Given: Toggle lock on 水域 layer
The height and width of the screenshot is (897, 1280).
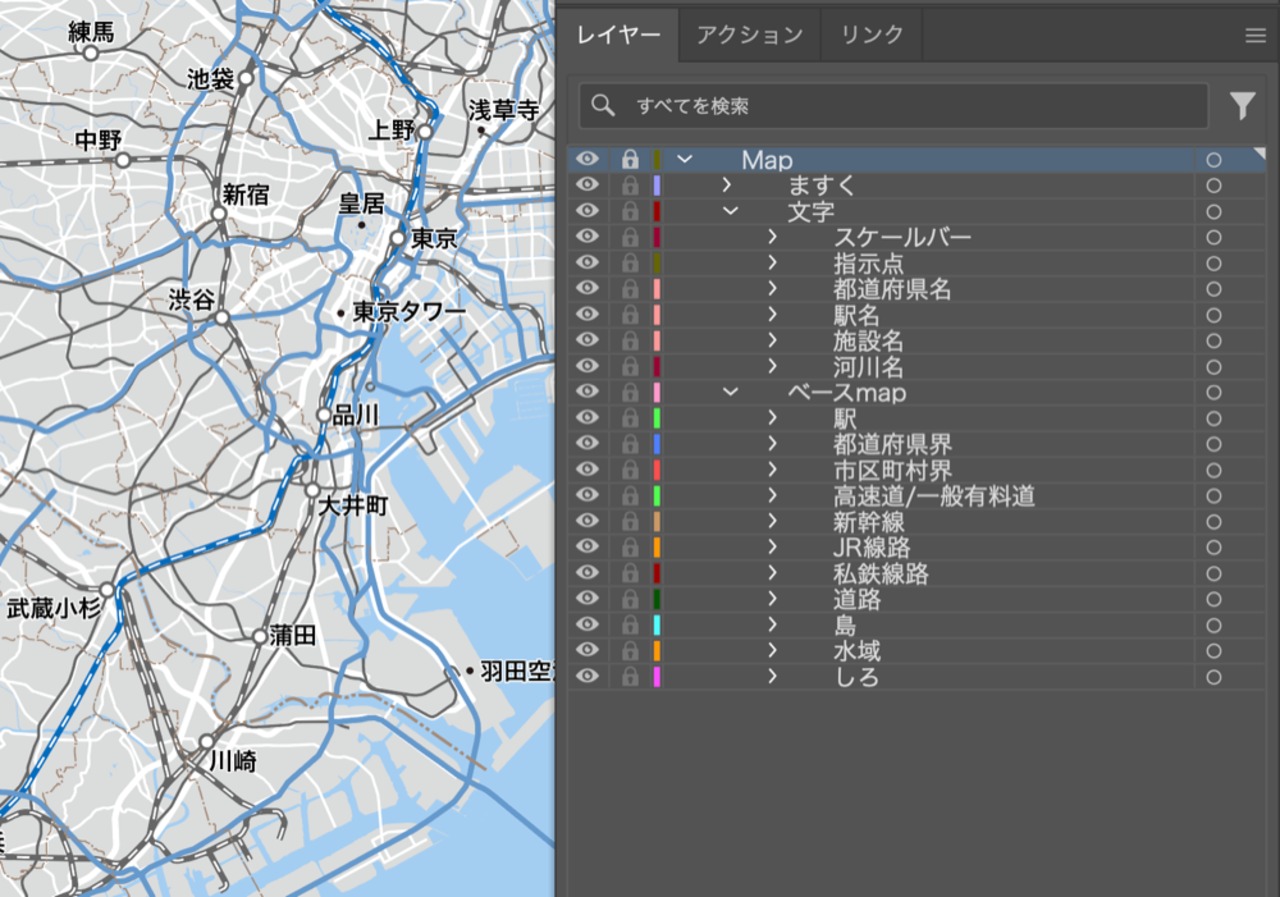Looking at the screenshot, I should (630, 651).
